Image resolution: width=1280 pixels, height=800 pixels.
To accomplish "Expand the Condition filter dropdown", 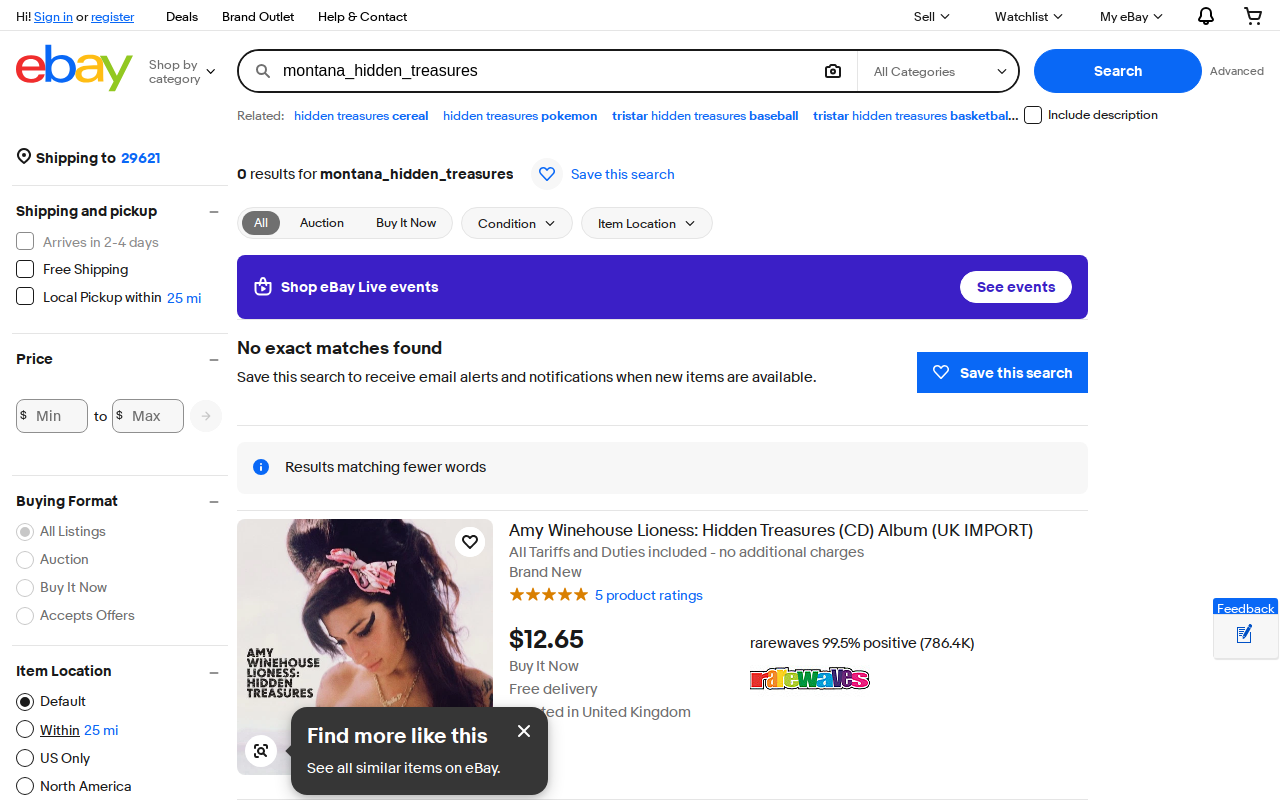I will [x=517, y=223].
